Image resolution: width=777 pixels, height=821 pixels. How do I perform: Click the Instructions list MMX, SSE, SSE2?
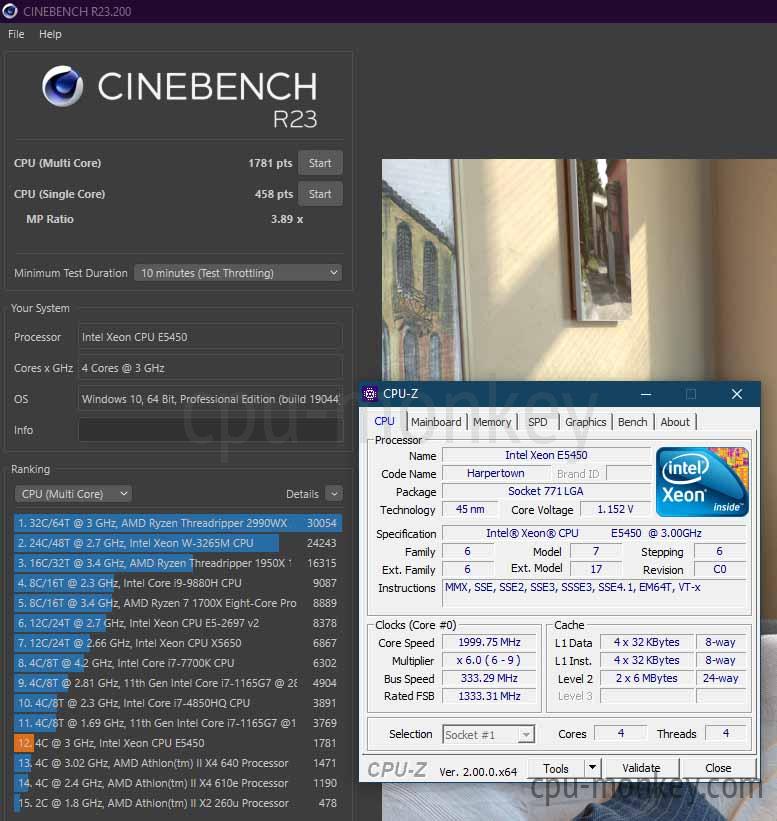click(x=595, y=594)
